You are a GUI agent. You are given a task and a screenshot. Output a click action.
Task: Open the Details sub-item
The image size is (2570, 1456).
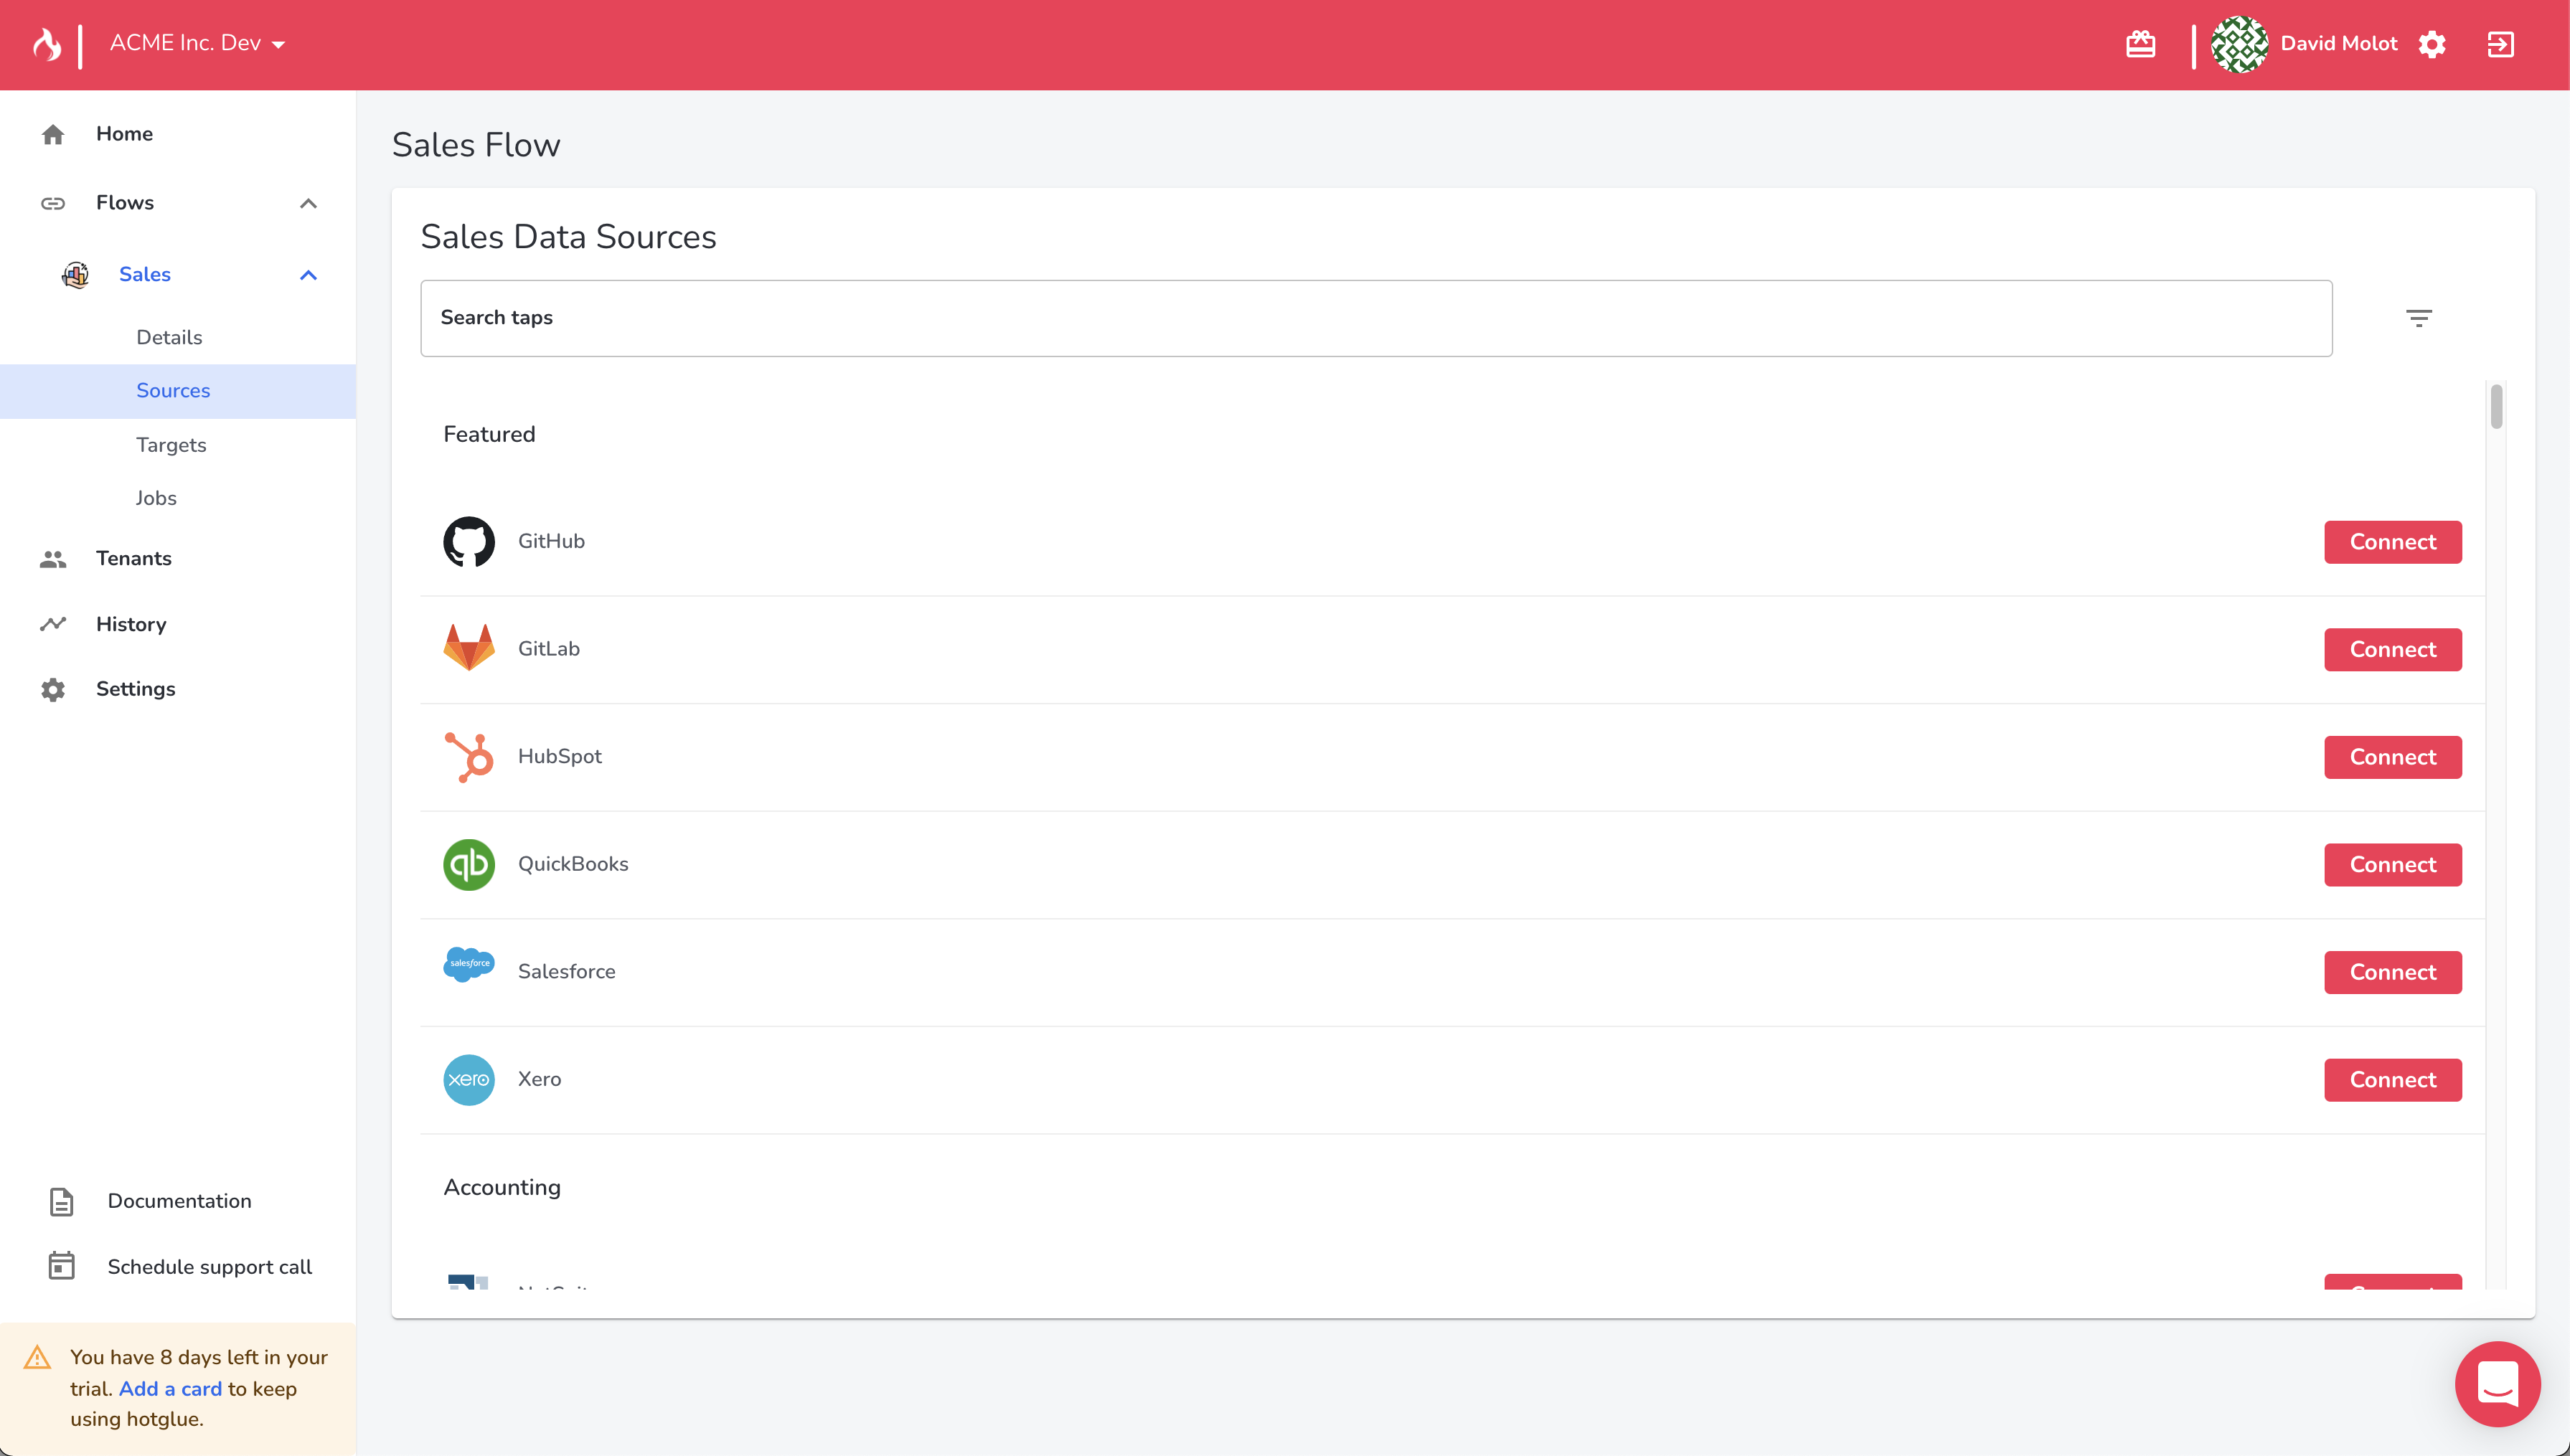click(169, 337)
